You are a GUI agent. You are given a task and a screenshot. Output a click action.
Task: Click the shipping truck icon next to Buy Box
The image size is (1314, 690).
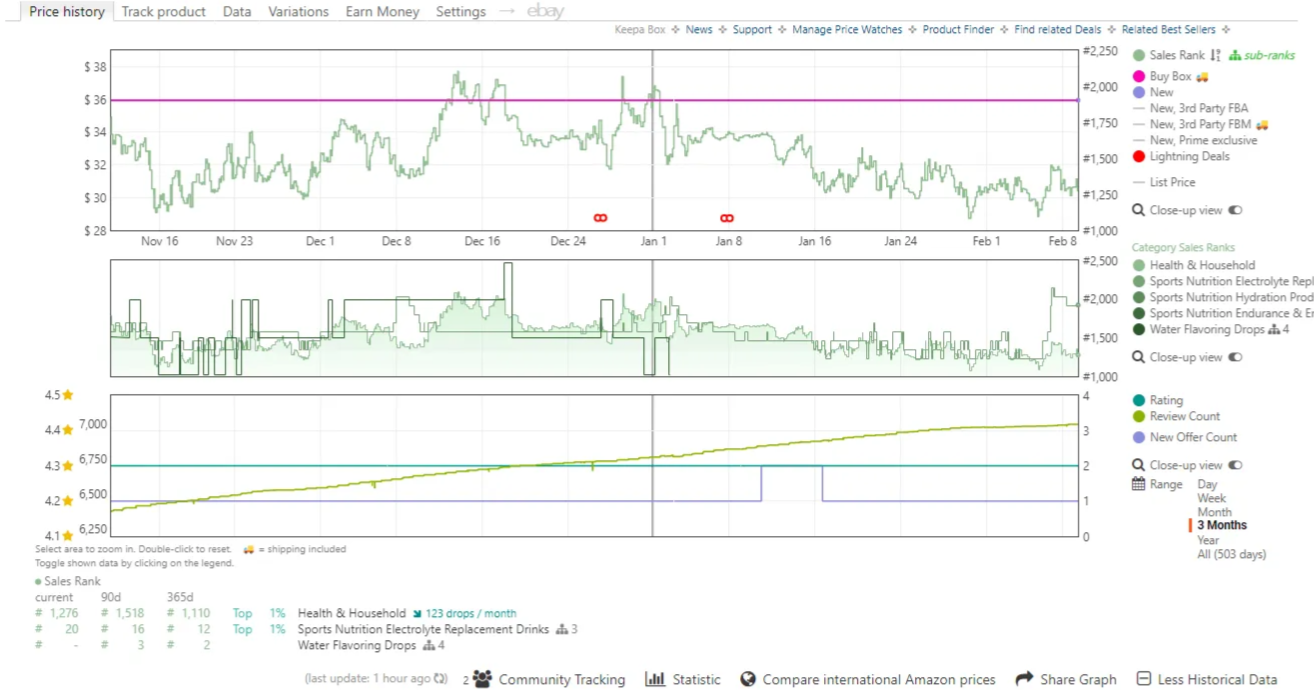pyautogui.click(x=1203, y=77)
